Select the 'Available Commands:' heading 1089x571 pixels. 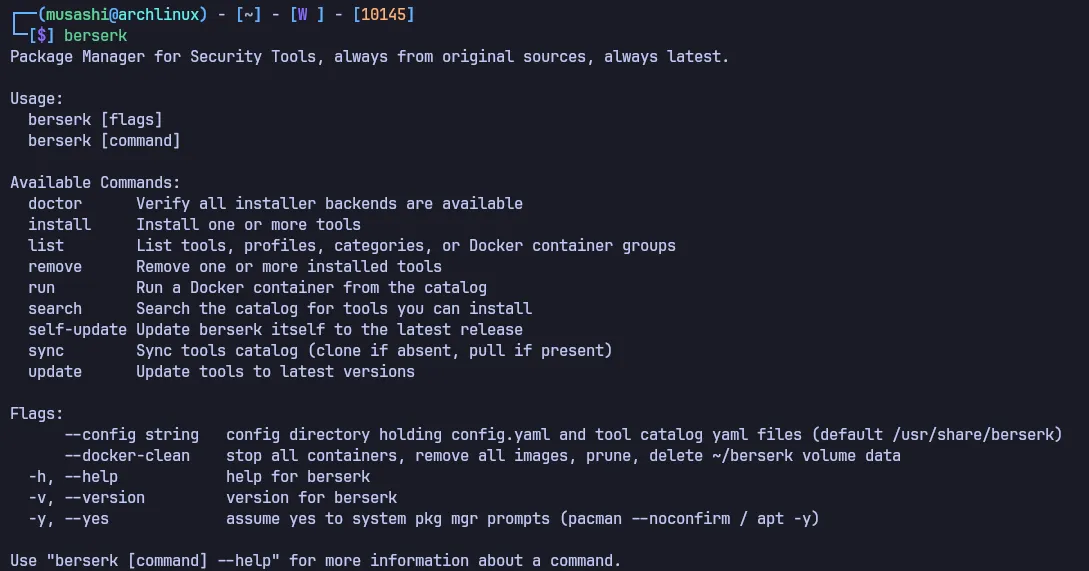(95, 183)
